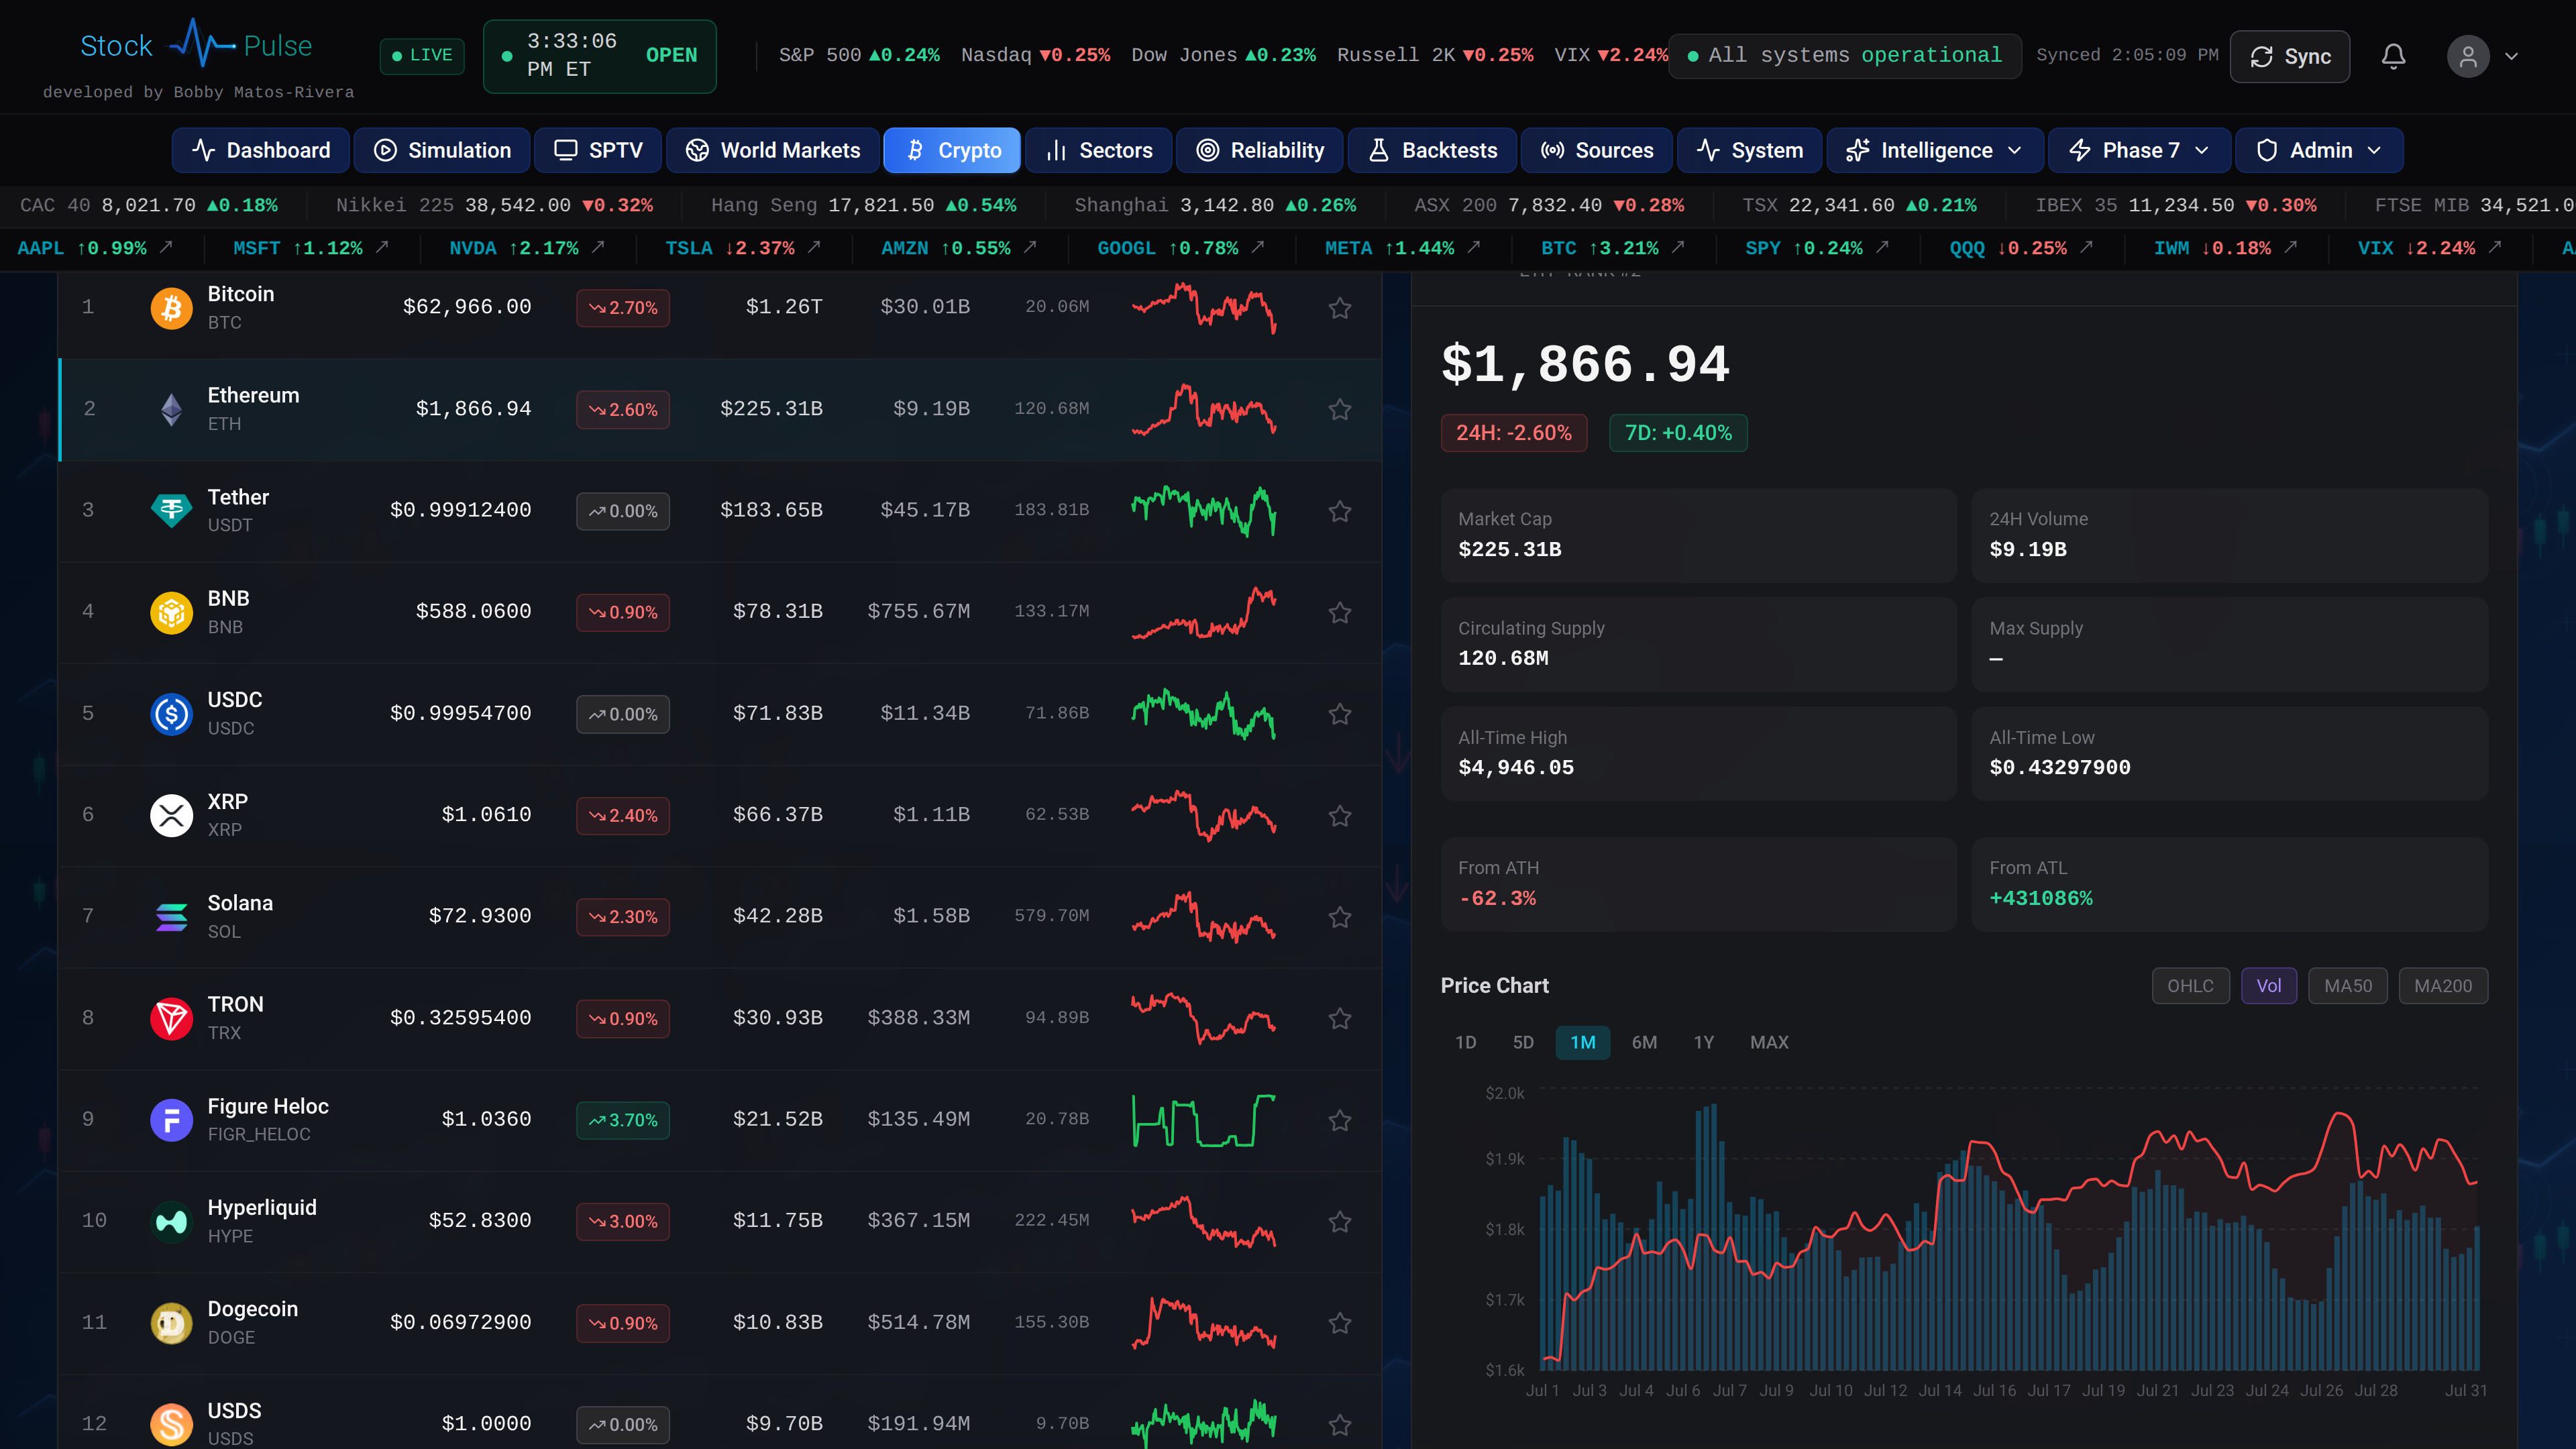This screenshot has height=1449, width=2576.
Task: Open the Reliability tab
Action: click(1260, 150)
